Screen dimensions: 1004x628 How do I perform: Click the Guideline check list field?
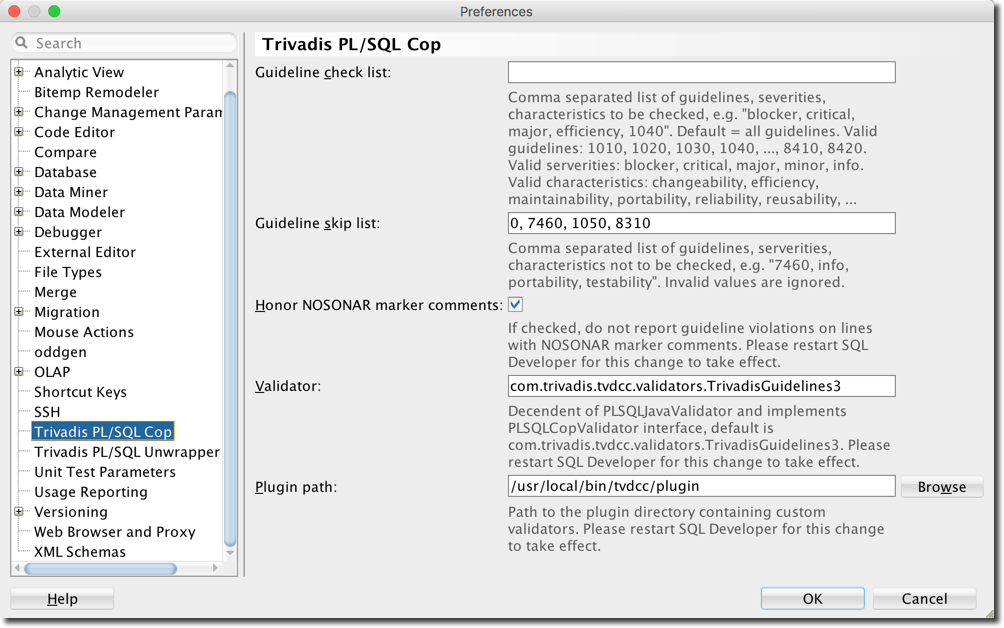click(x=702, y=72)
